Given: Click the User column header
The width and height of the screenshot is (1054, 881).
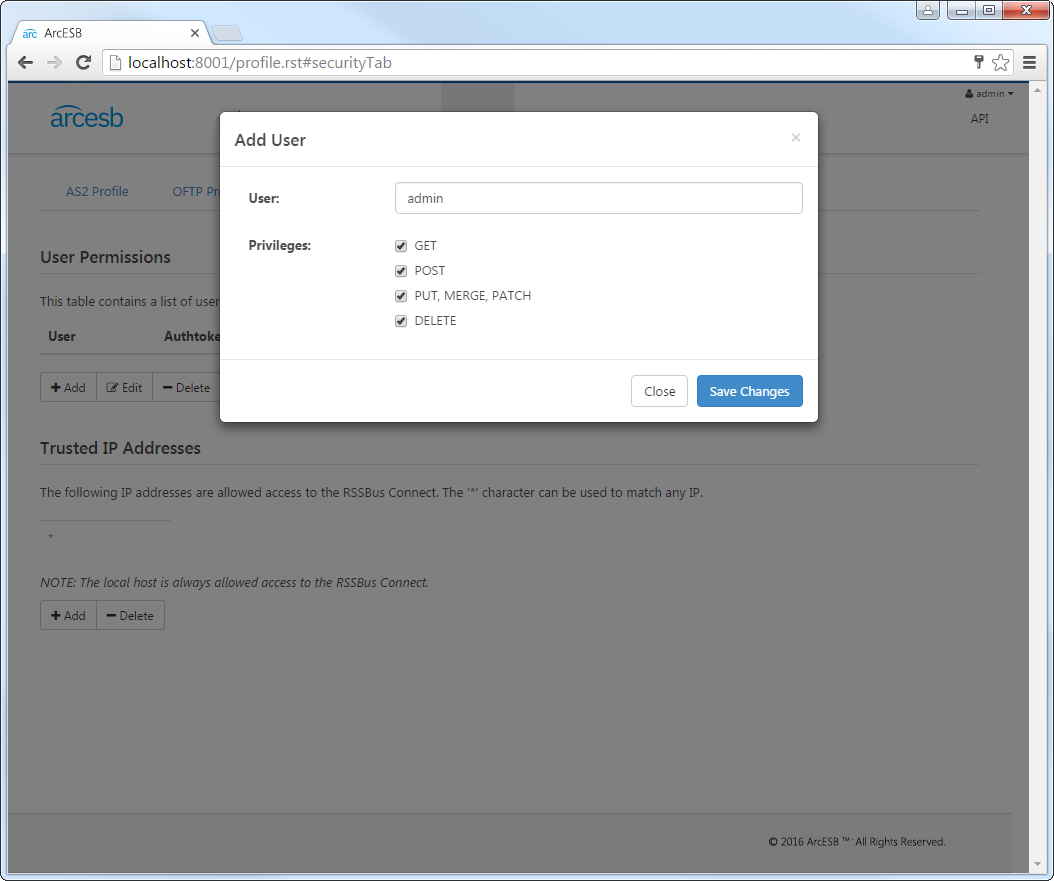Looking at the screenshot, I should (62, 336).
